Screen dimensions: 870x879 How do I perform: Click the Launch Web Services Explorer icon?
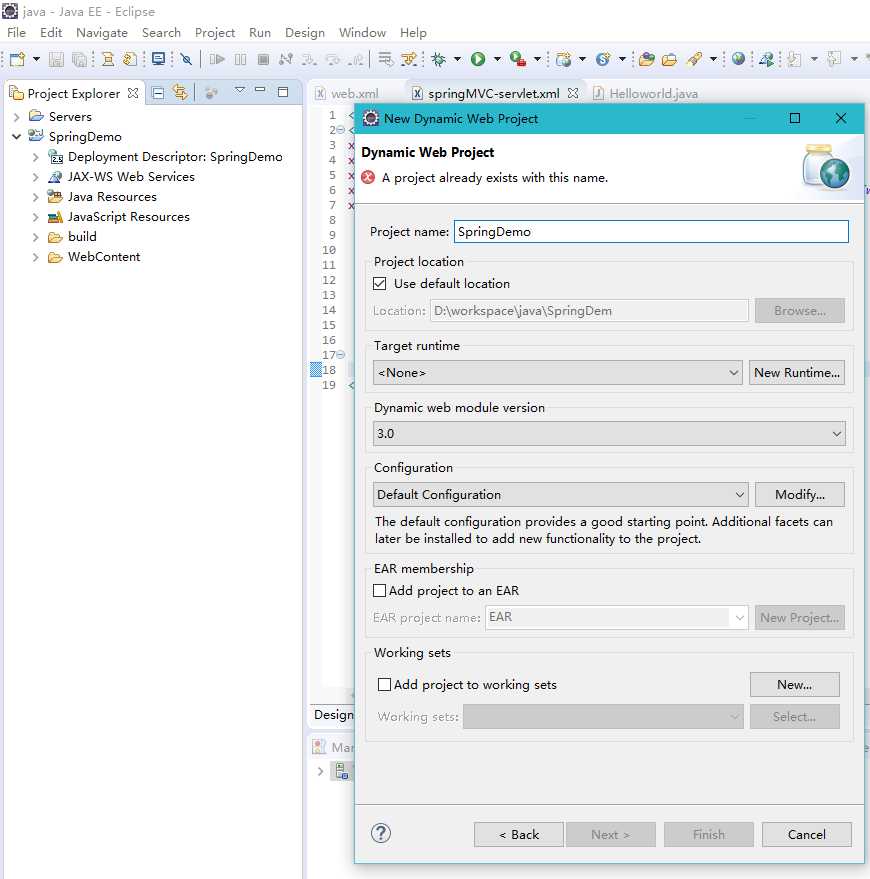tap(766, 59)
